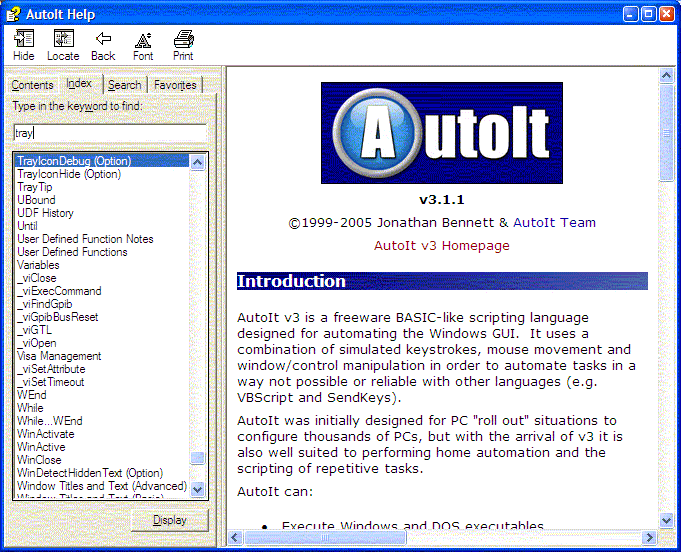The height and width of the screenshot is (552, 681).
Task: Close the AutoIt Help window
Action: coord(667,14)
